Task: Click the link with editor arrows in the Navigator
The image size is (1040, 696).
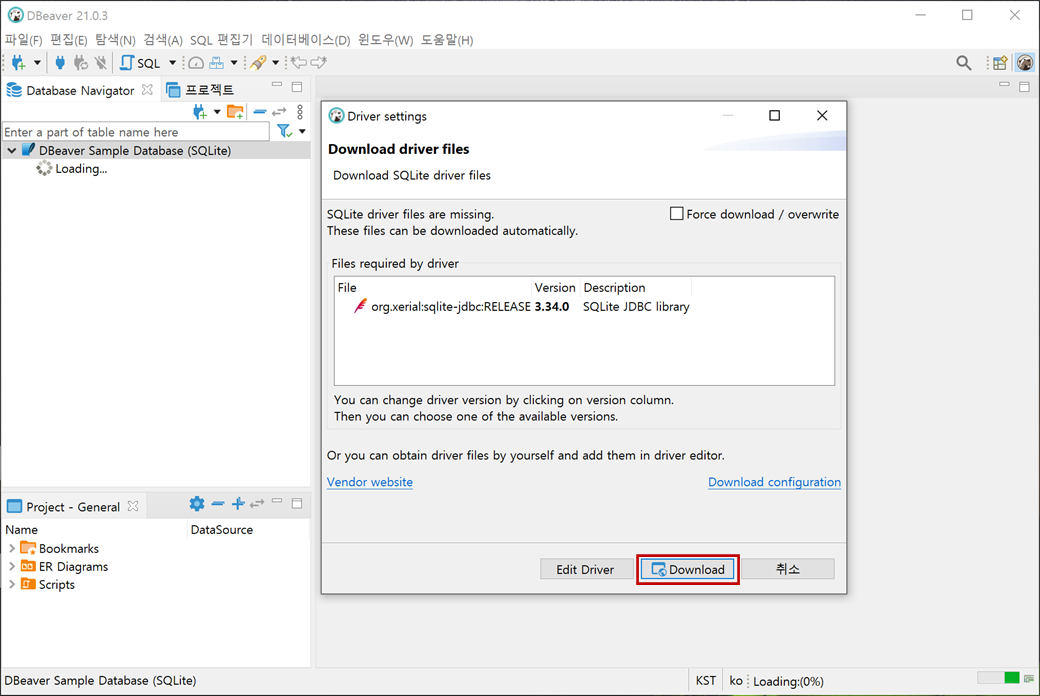Action: 279,112
